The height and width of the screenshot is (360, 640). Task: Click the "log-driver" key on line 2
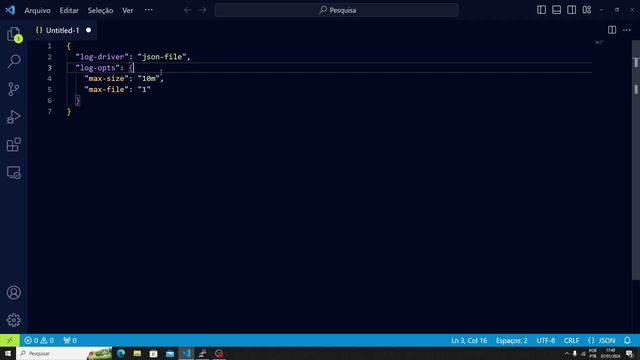[x=102, y=57]
